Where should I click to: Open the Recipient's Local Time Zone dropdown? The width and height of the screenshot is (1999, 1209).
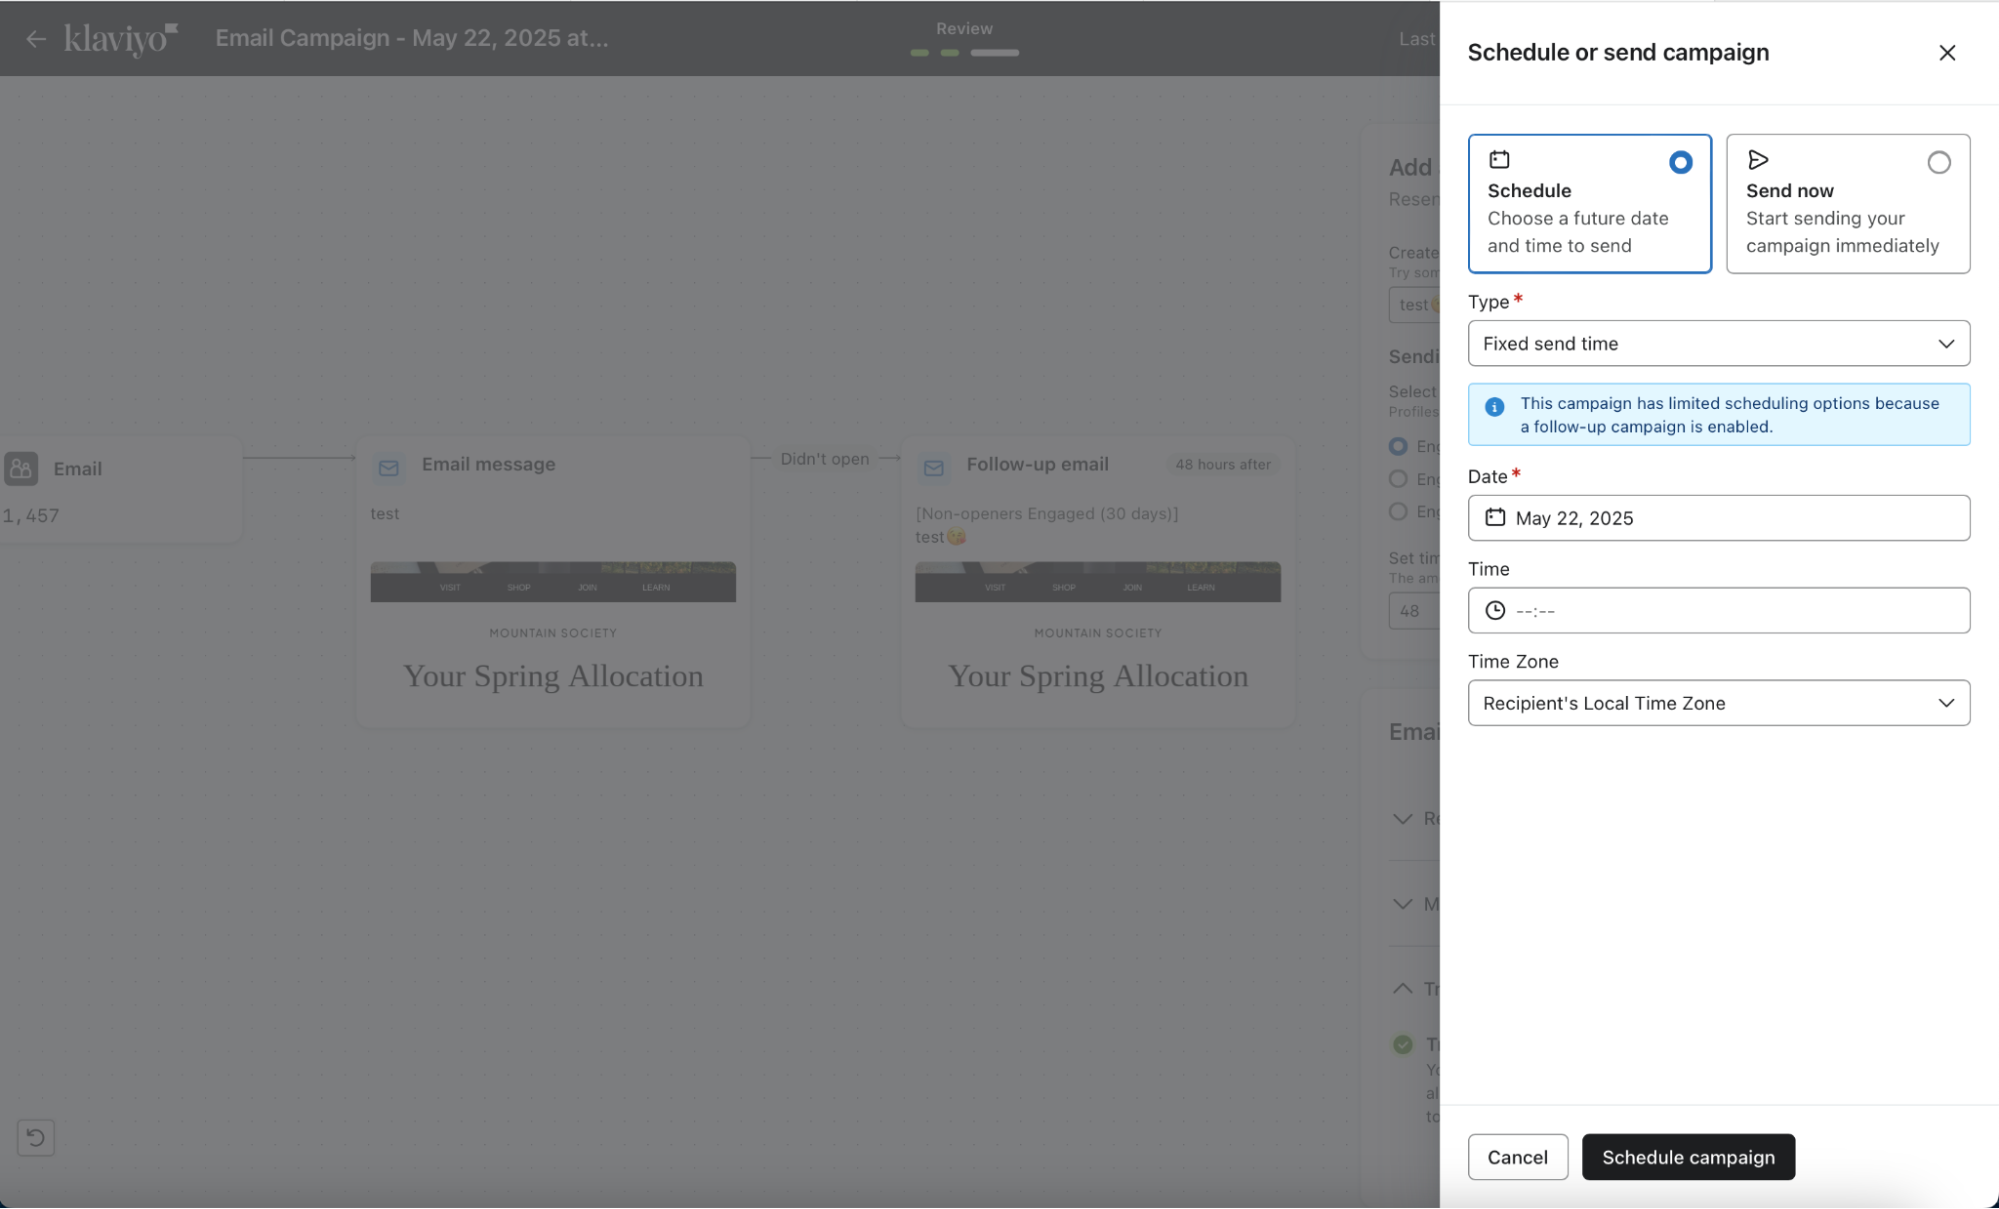pos(1718,703)
